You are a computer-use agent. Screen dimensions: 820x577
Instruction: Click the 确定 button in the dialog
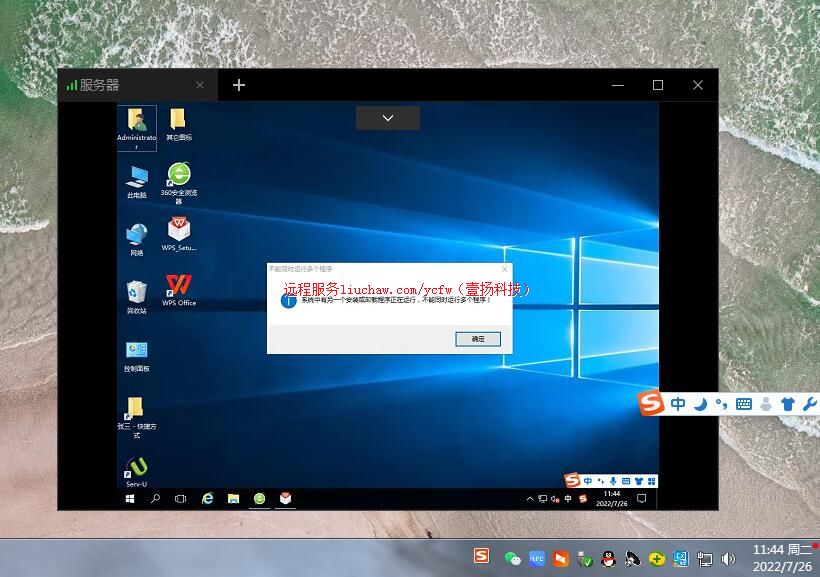[477, 339]
